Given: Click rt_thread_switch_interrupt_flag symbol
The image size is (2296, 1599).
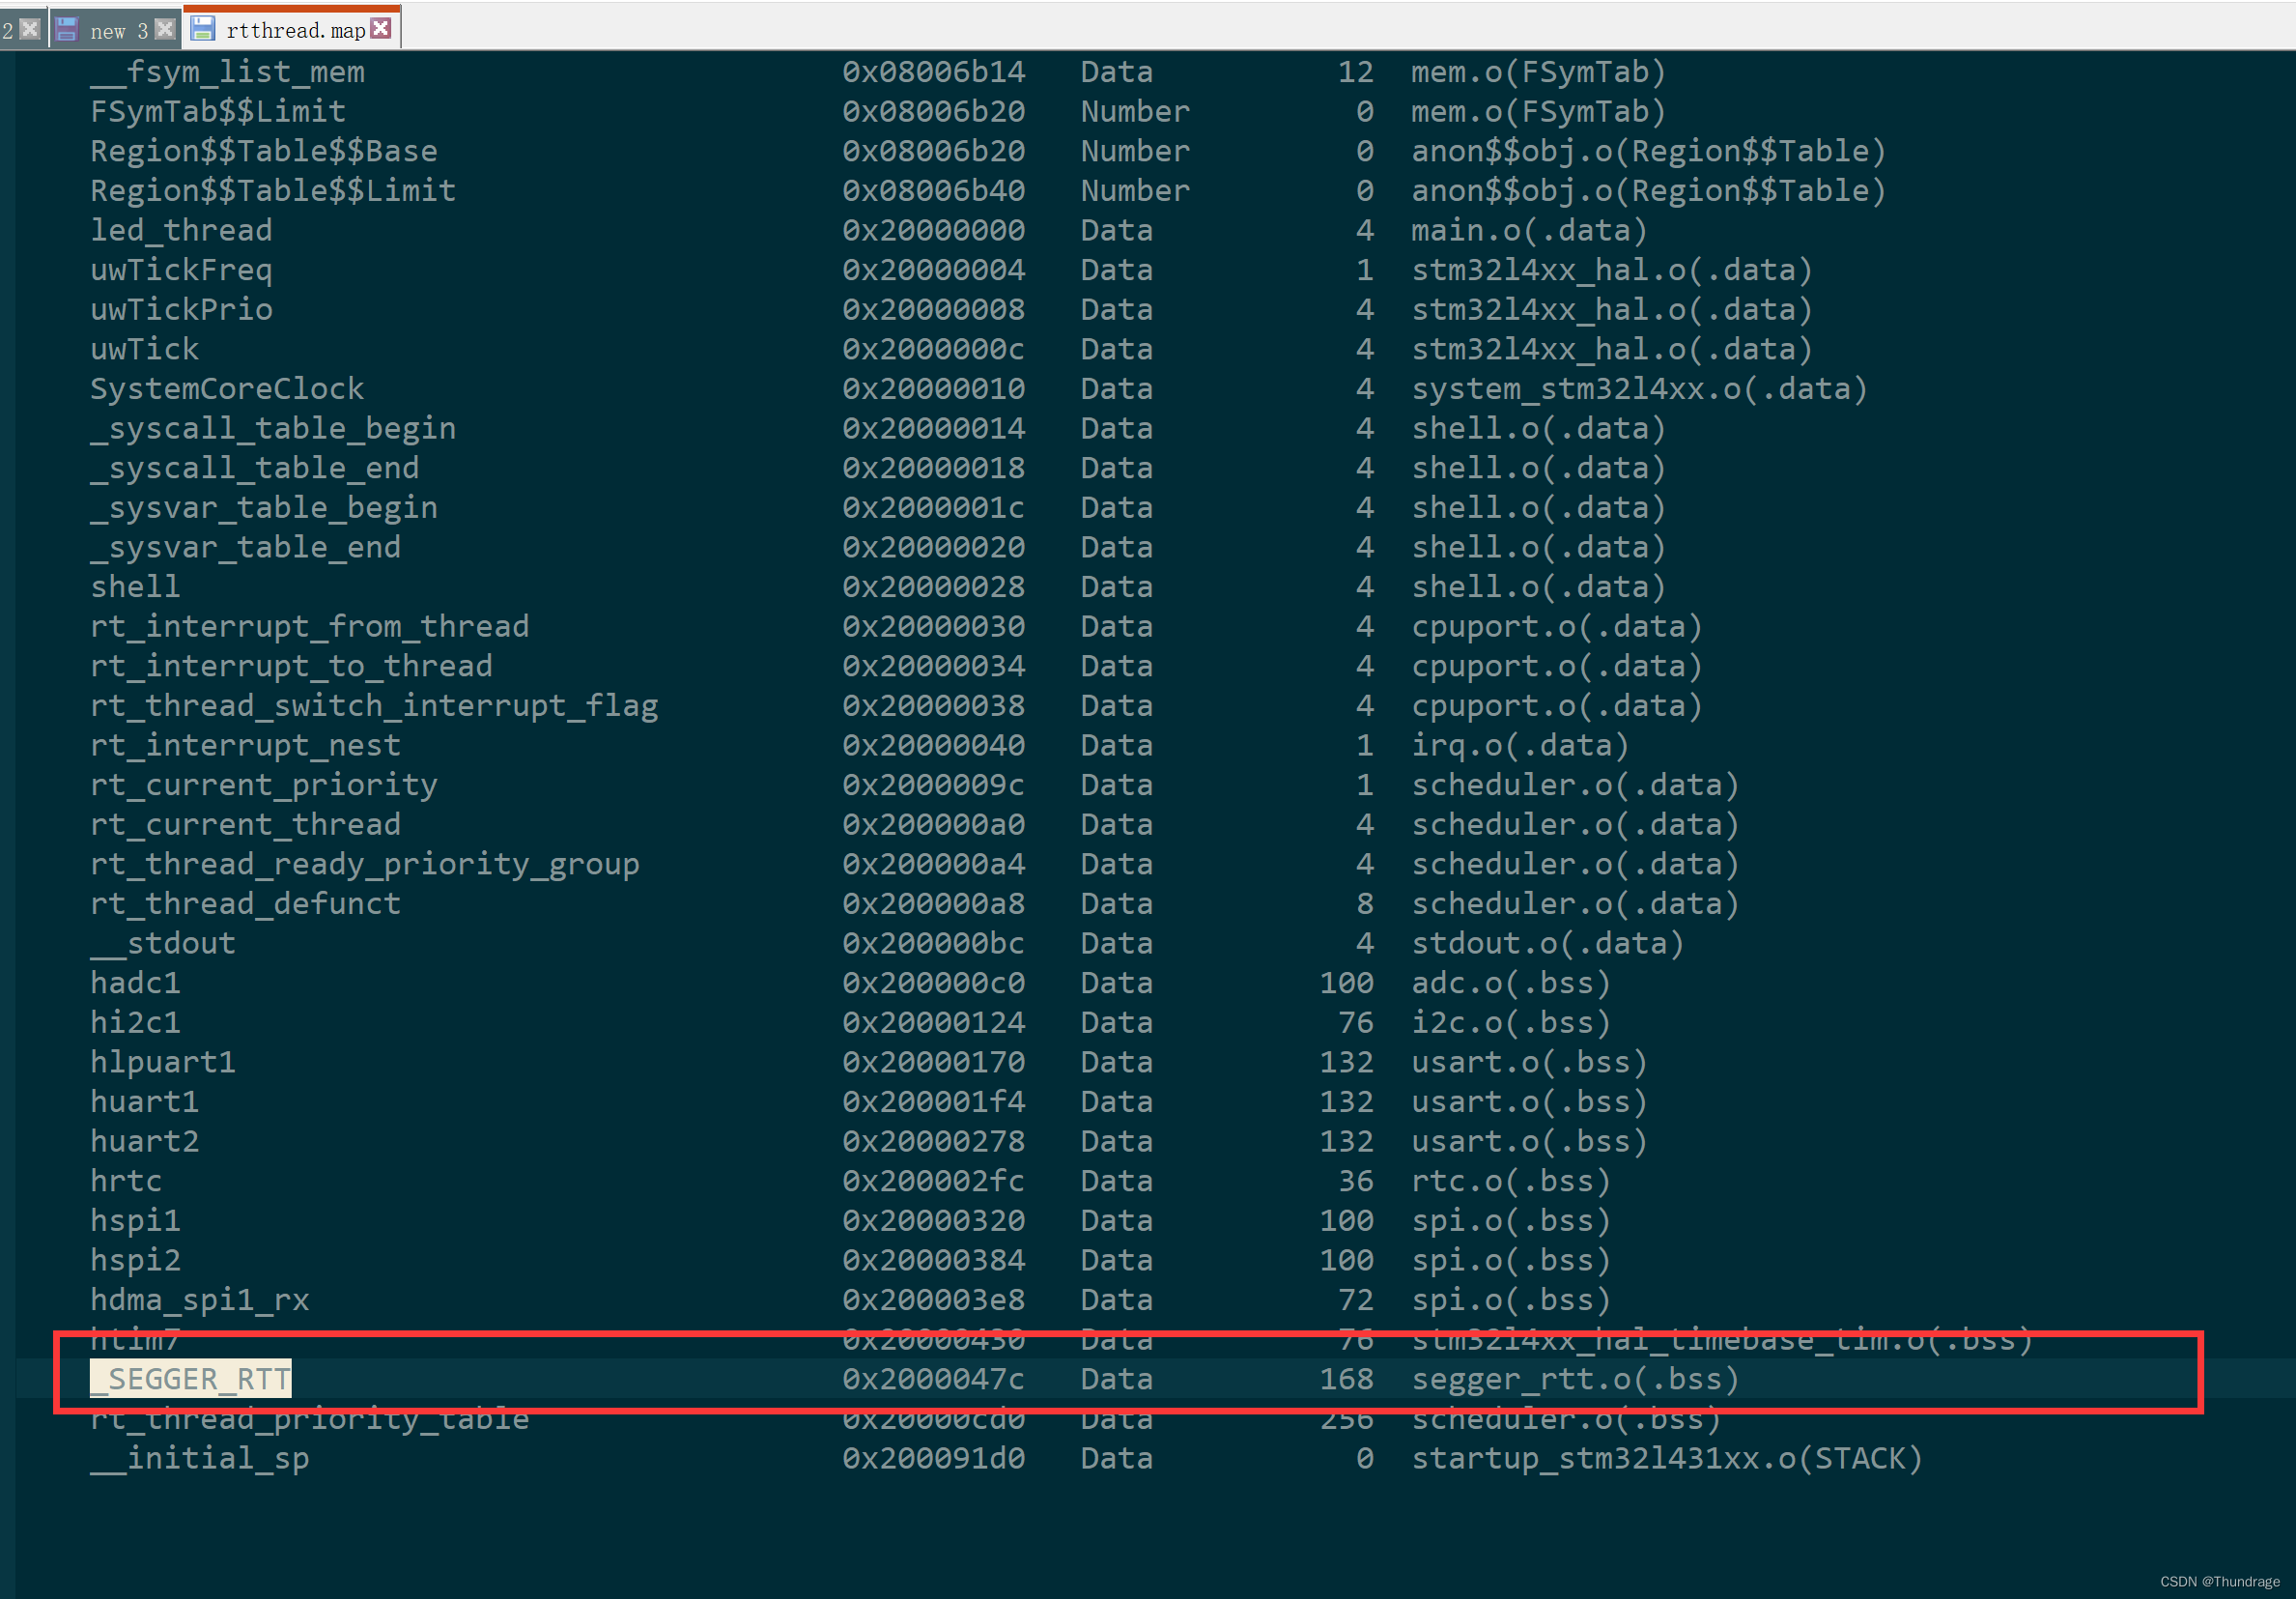Looking at the screenshot, I should pos(374,705).
